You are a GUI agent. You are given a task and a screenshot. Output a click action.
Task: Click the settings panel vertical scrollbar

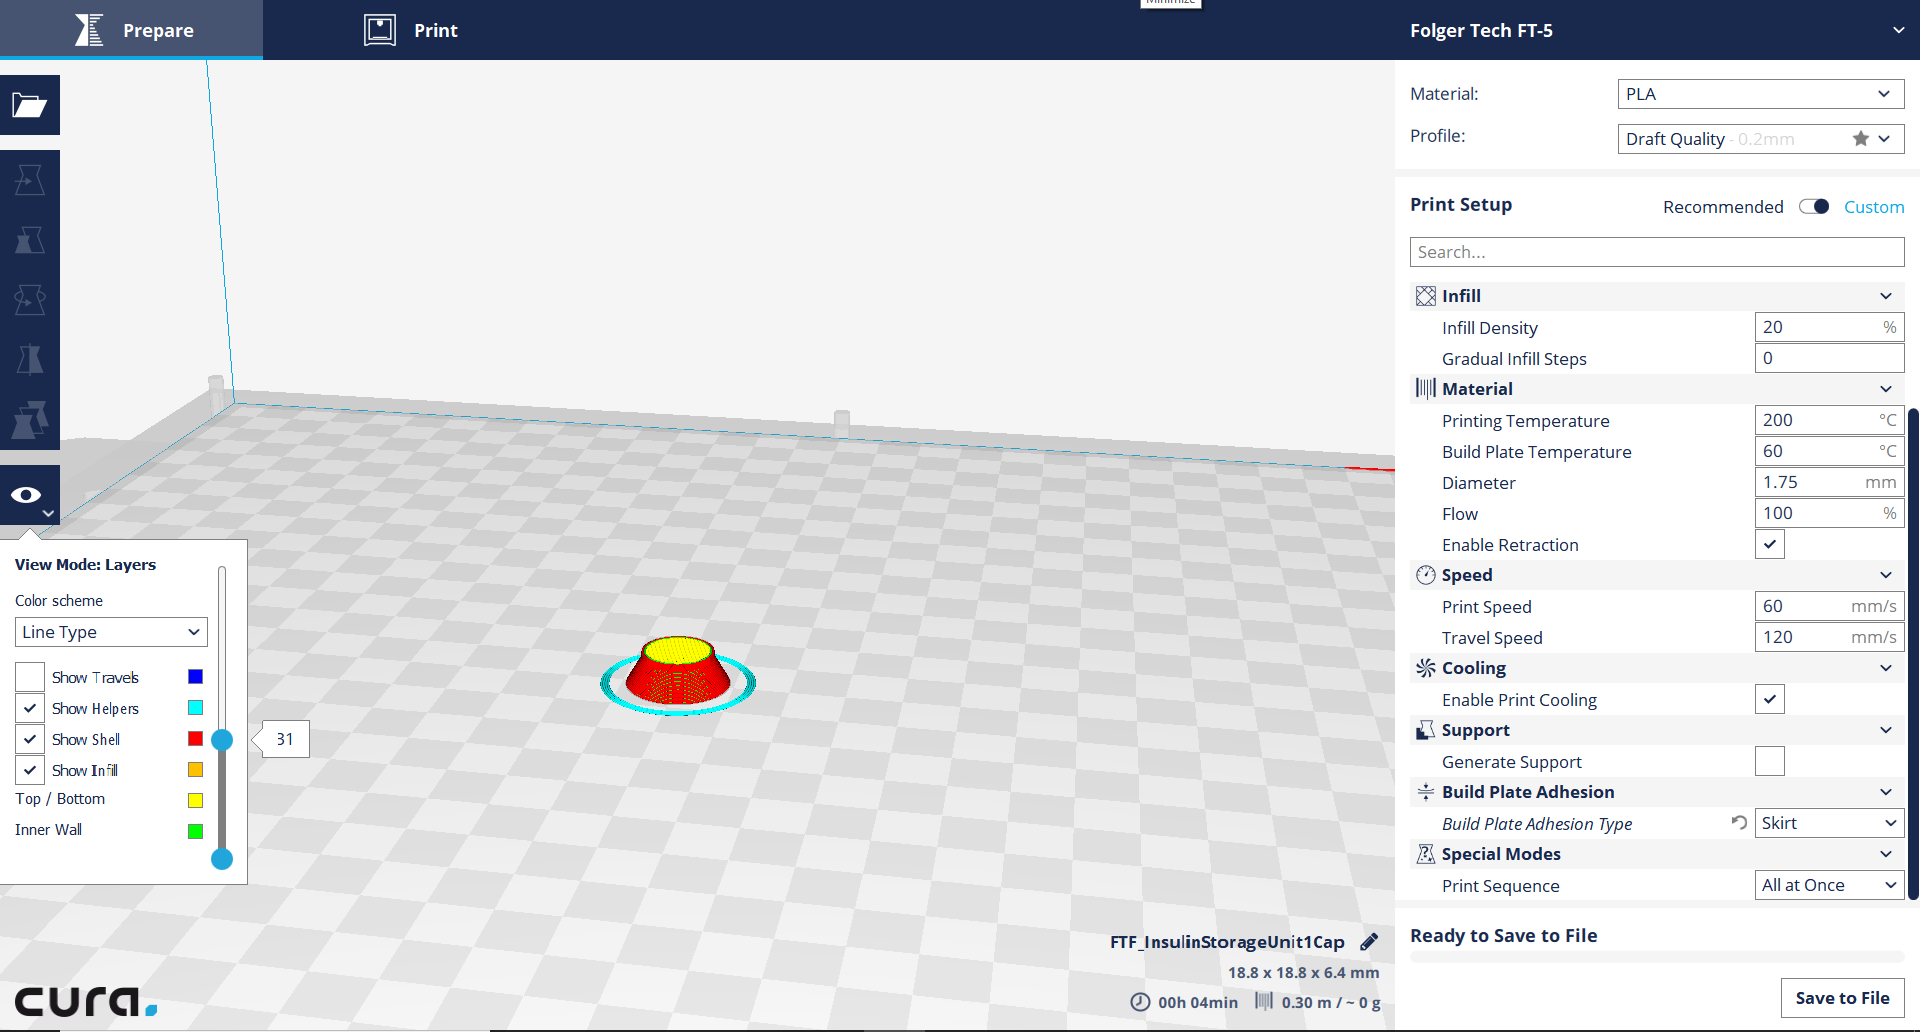pos(1913,653)
